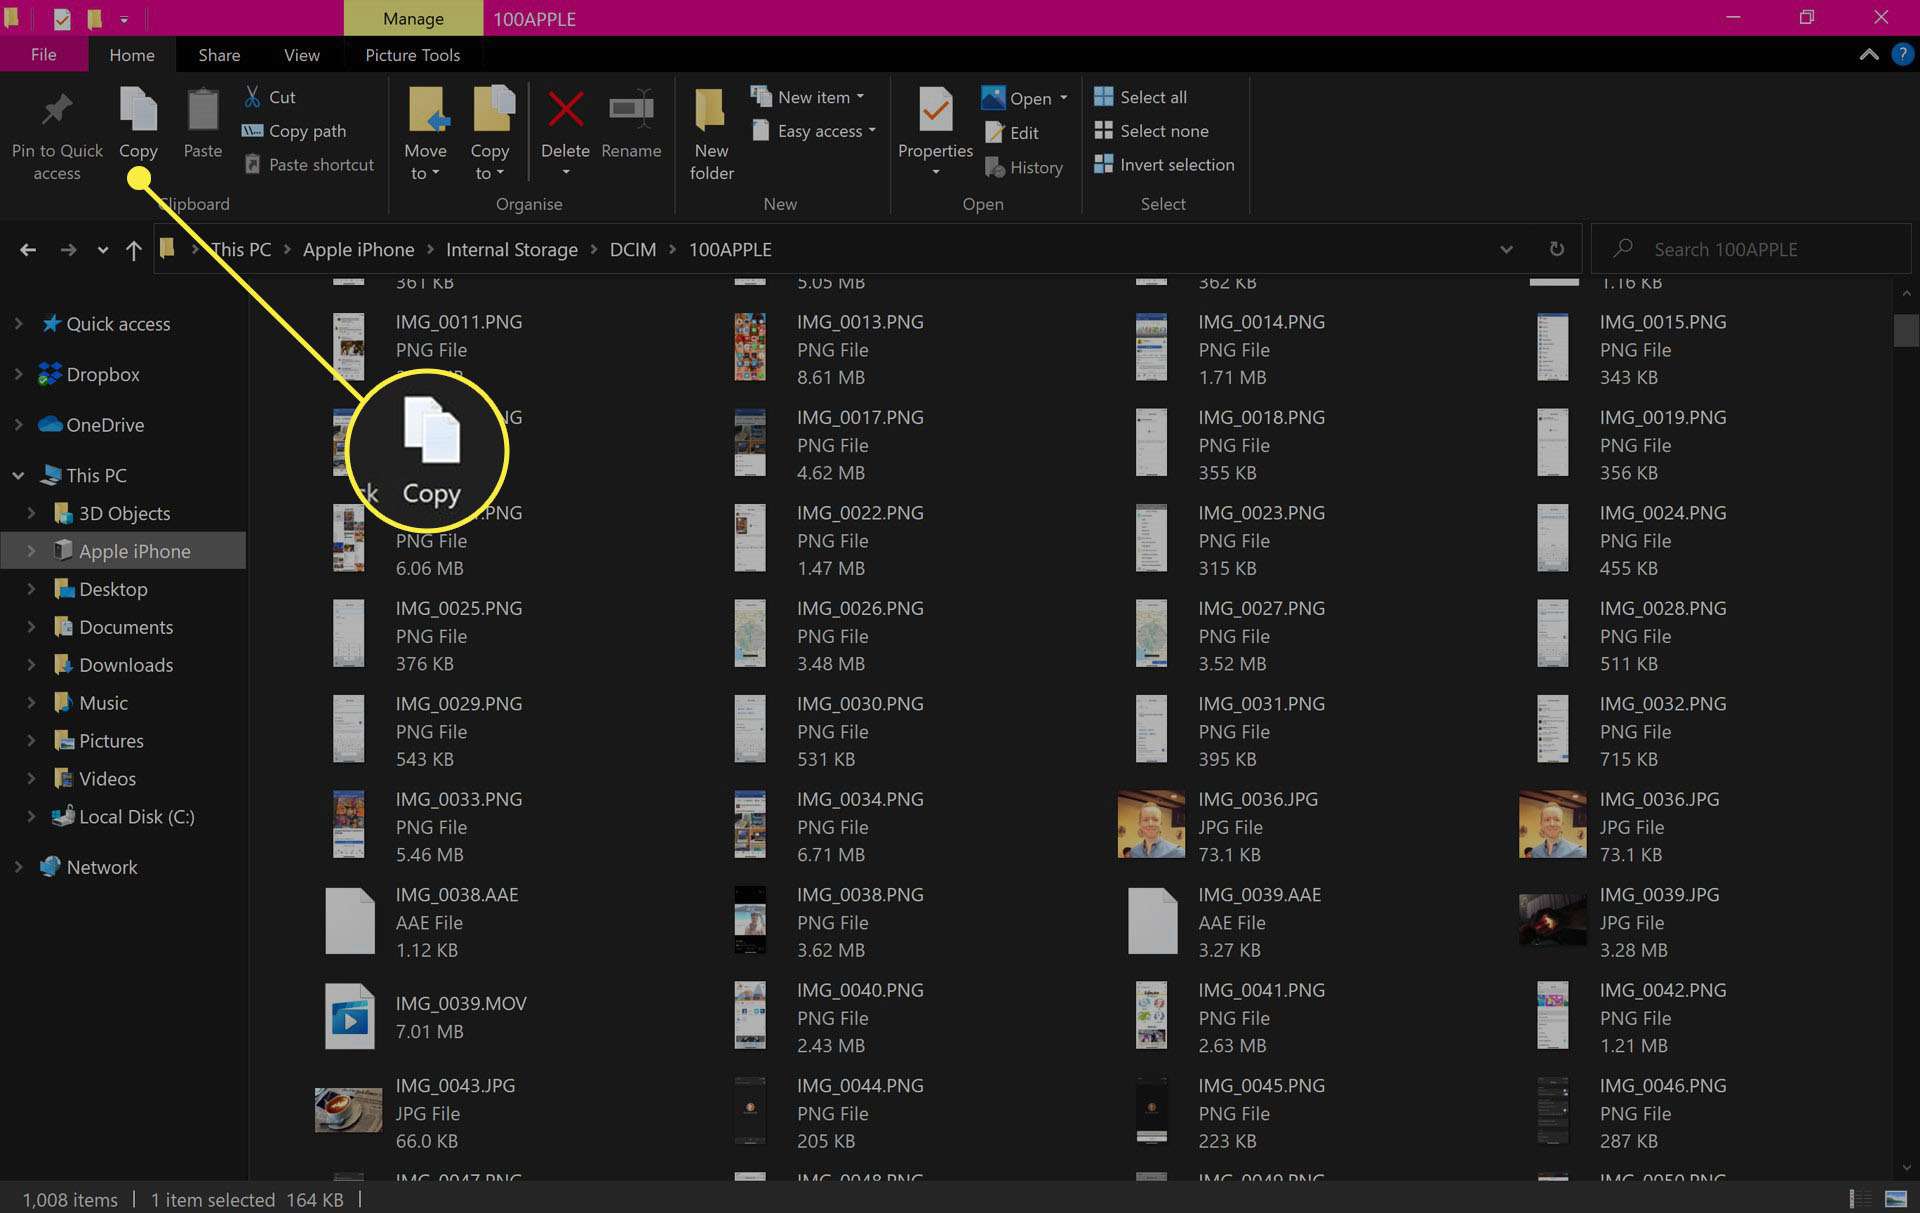Select the View tab in the ribbon

pos(302,55)
